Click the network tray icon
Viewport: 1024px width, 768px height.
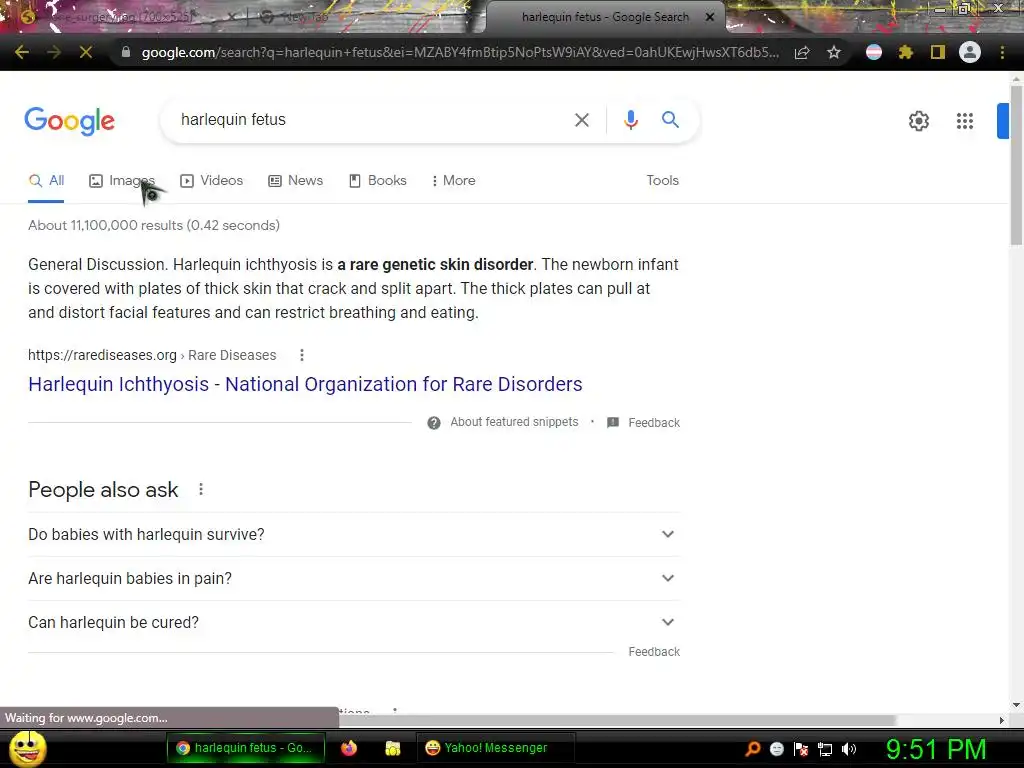click(x=825, y=749)
